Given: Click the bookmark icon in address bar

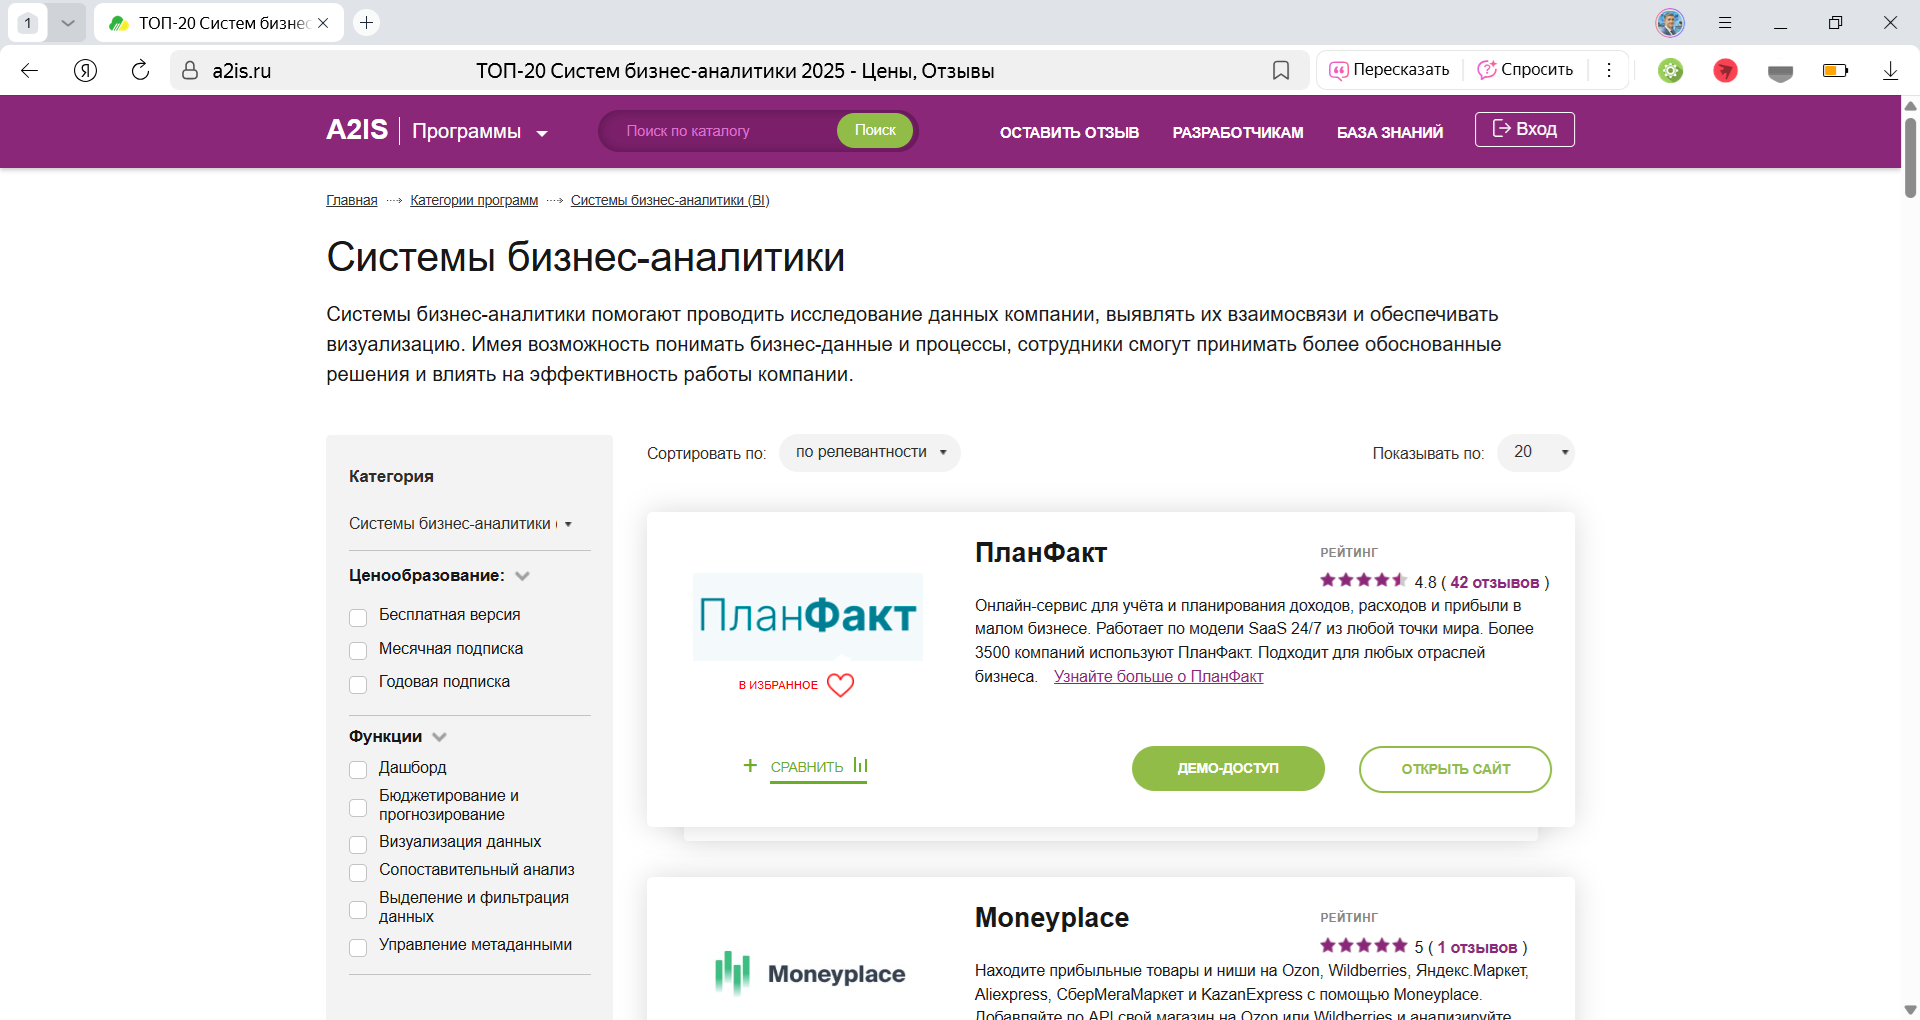Looking at the screenshot, I should [x=1280, y=70].
